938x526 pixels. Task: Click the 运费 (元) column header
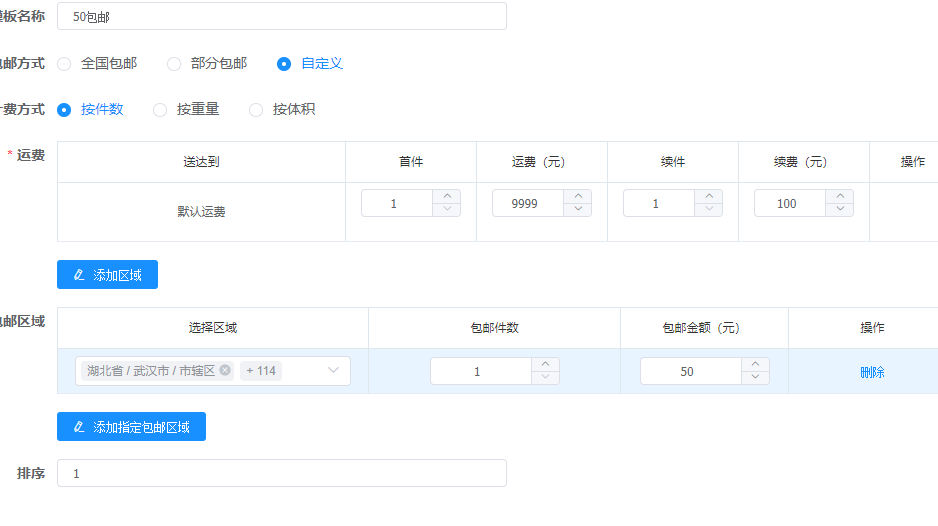542,162
